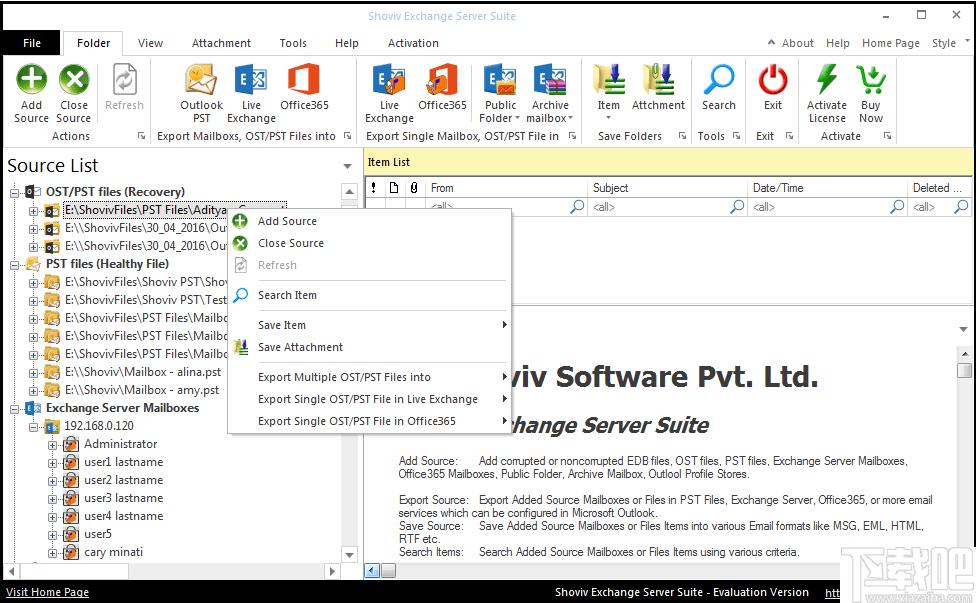Open the Archive mailbox export icon
976x603 pixels.
[x=550, y=80]
